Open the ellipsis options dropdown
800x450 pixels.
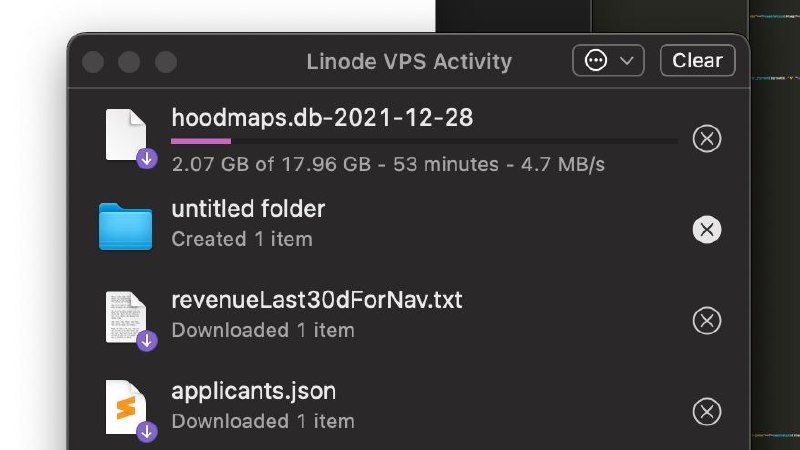pyautogui.click(x=608, y=61)
